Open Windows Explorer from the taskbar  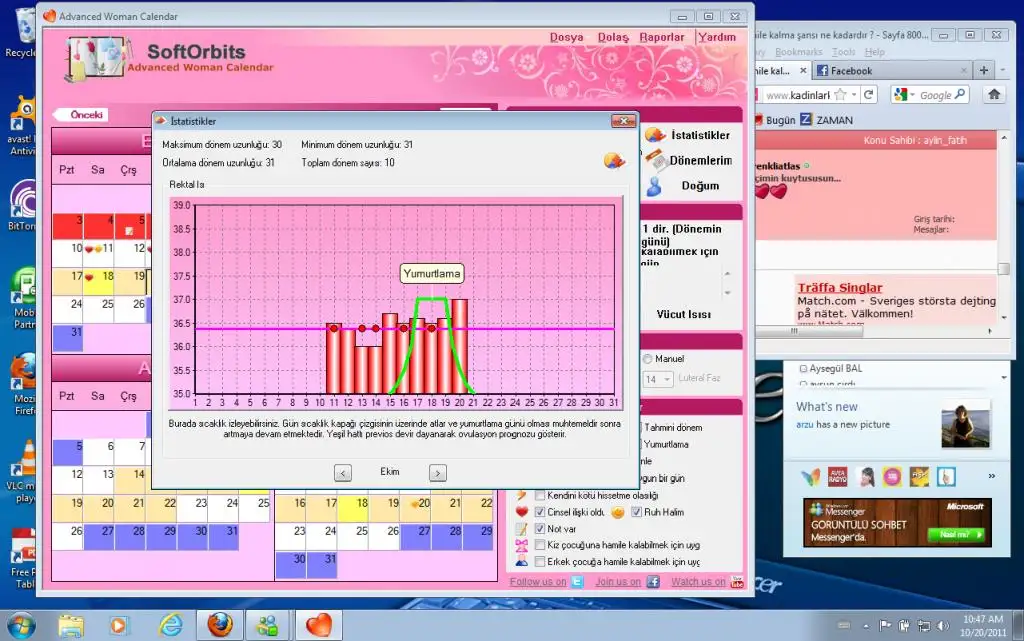(71, 625)
